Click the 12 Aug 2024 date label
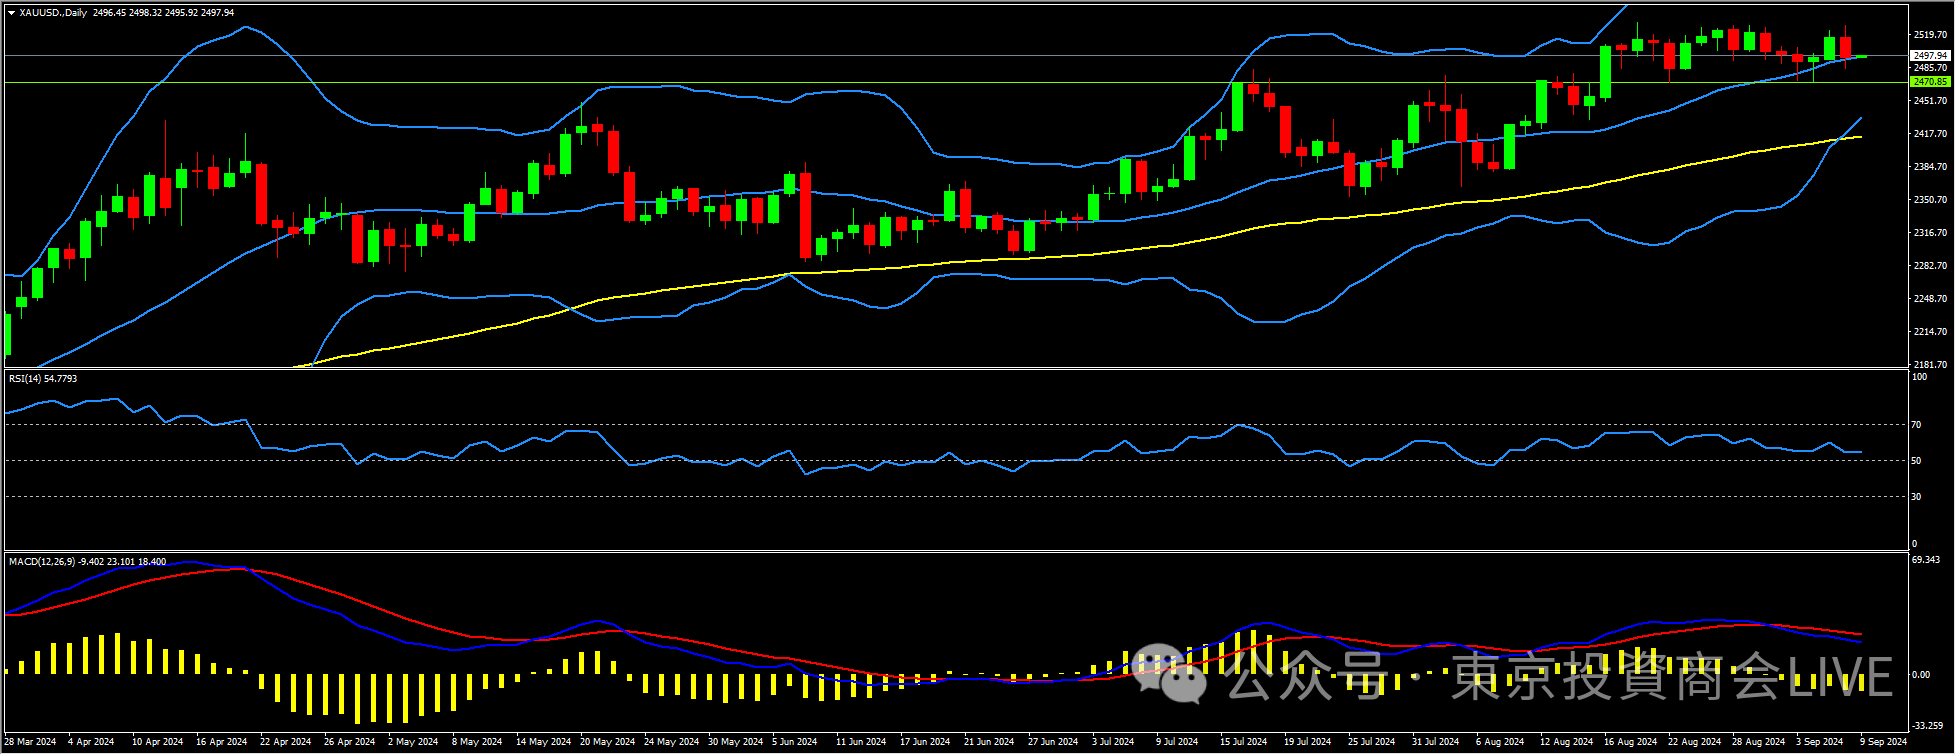Viewport: 1956px width, 755px height. click(x=1566, y=742)
